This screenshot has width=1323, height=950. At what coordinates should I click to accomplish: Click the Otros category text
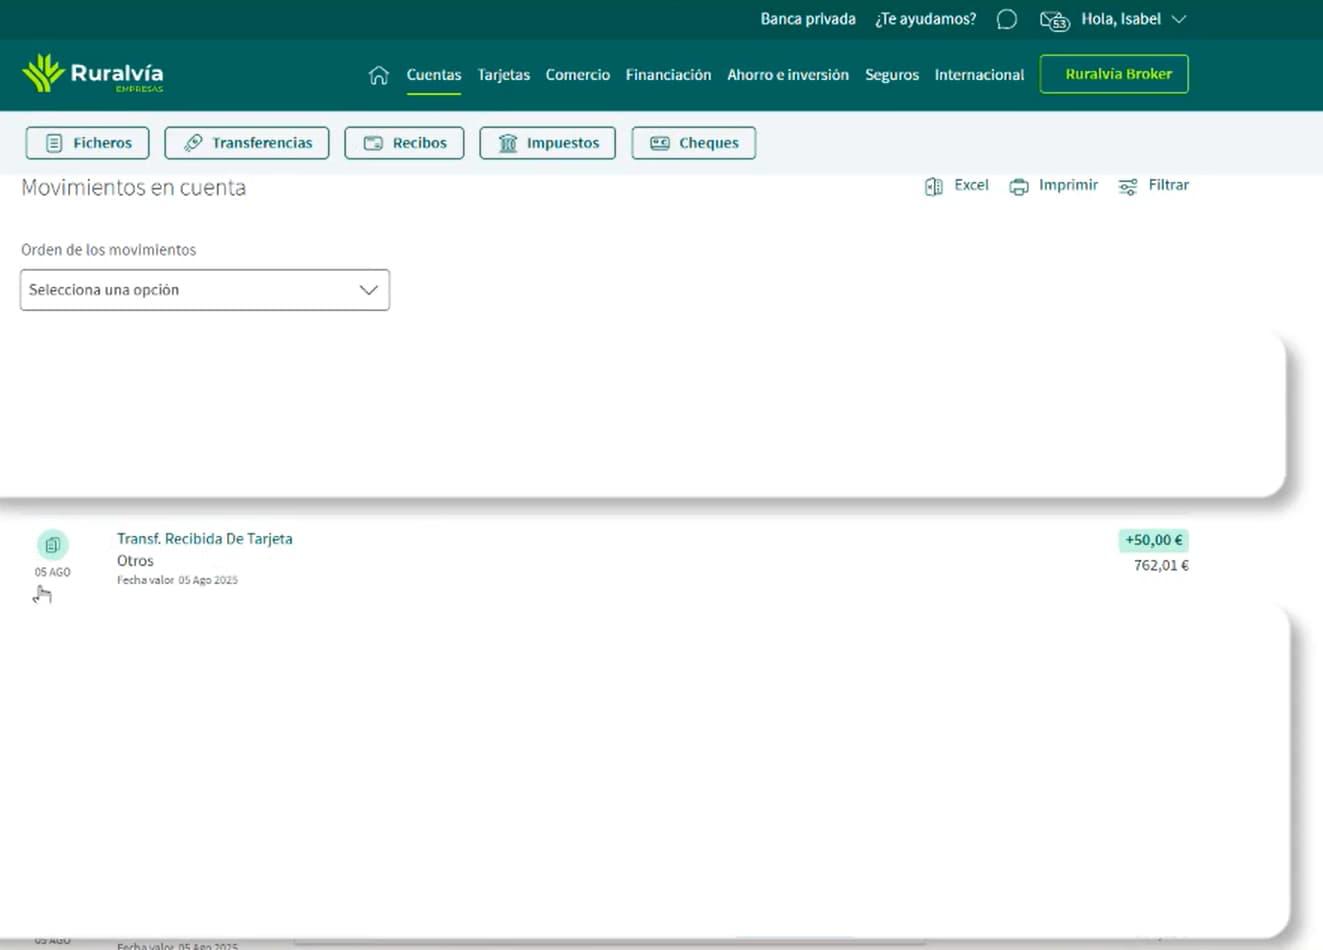(135, 561)
